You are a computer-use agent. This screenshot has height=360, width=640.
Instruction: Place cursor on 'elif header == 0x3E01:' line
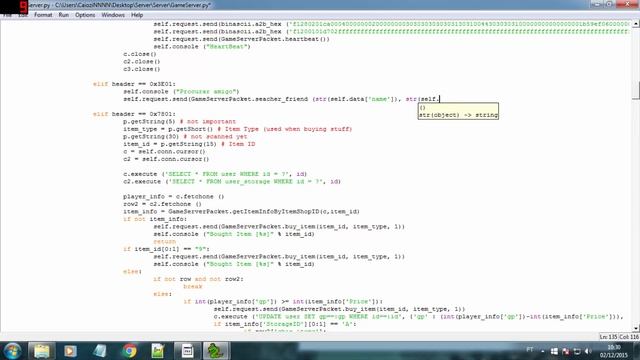pos(134,84)
